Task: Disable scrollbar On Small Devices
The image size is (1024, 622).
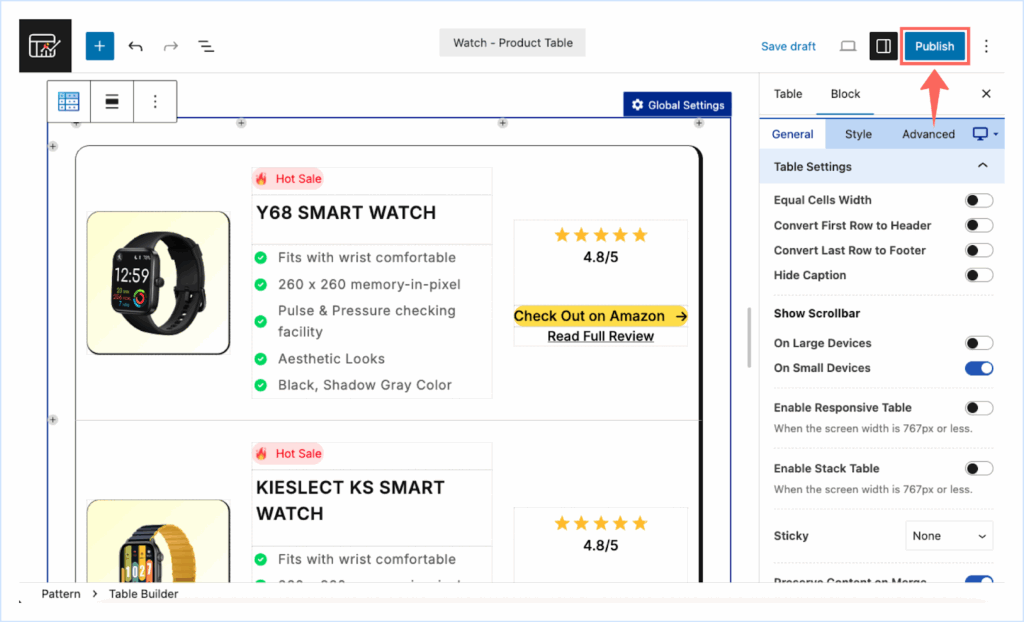Action: point(978,368)
